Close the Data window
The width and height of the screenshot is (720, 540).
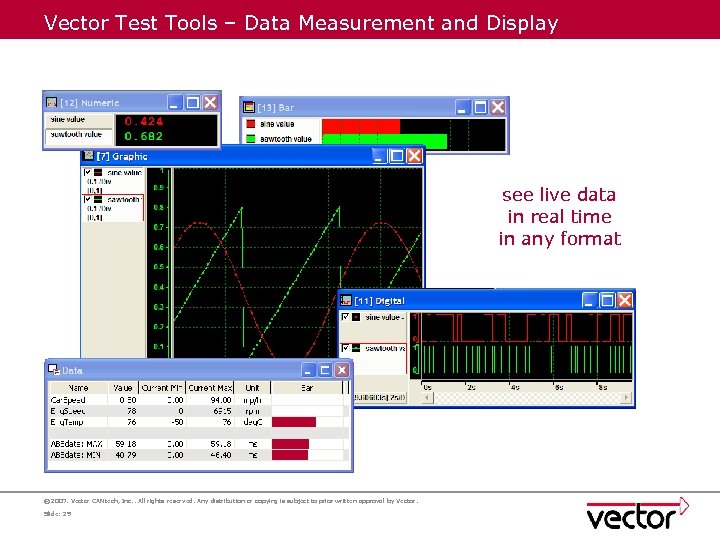click(342, 370)
